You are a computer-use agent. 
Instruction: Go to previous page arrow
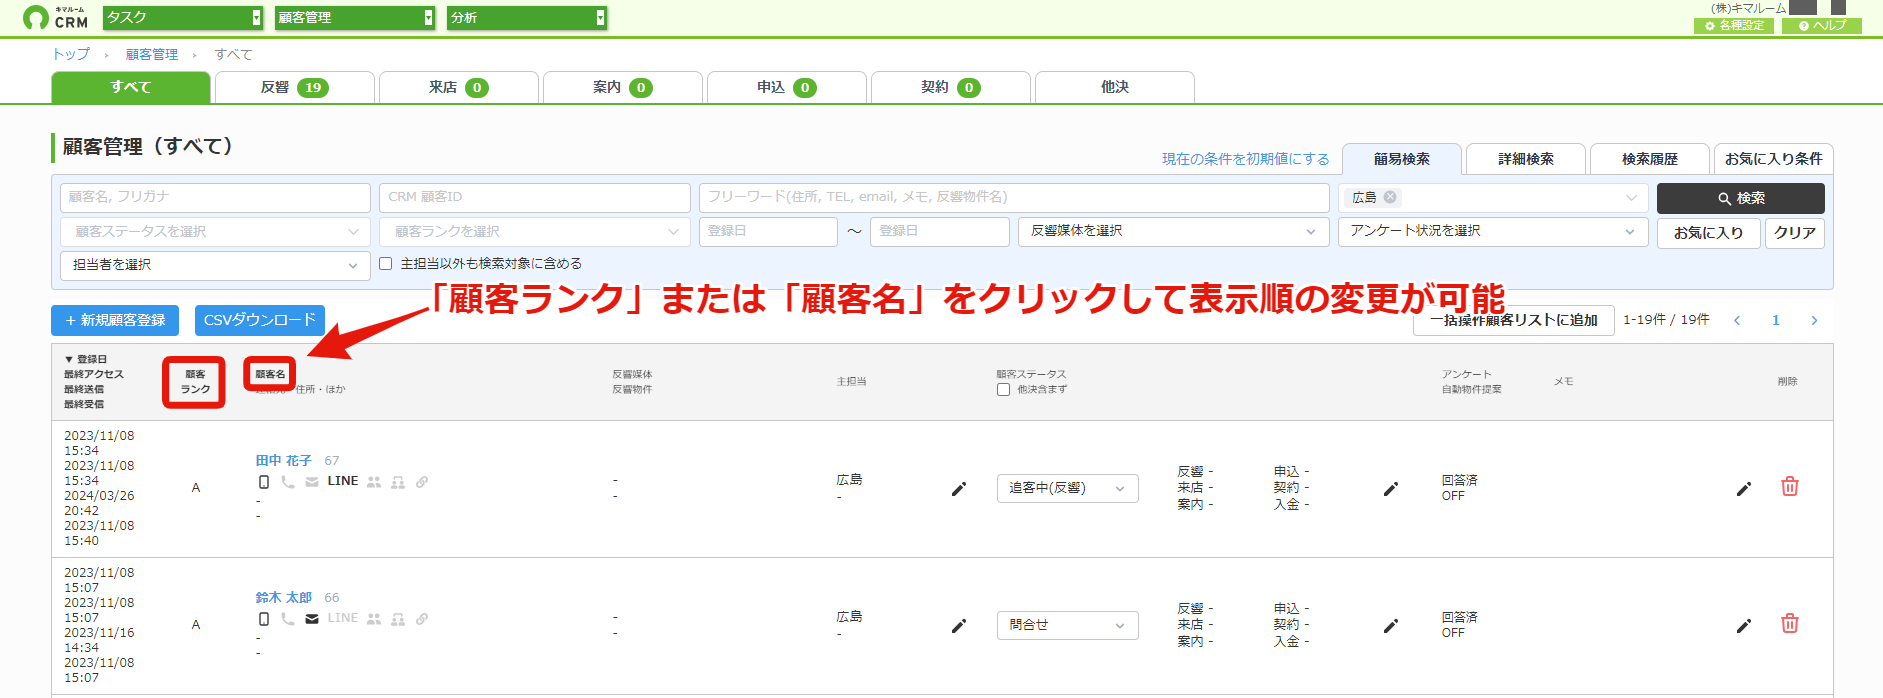pos(1737,320)
